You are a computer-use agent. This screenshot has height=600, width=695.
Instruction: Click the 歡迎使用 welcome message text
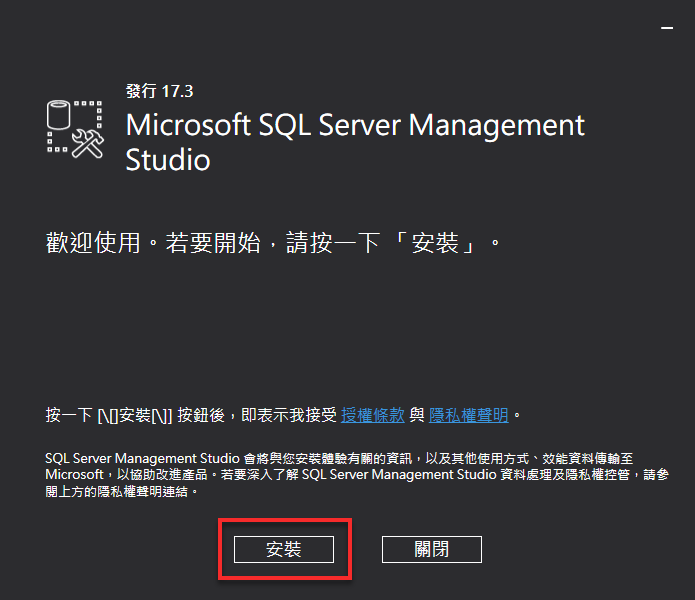[273, 242]
